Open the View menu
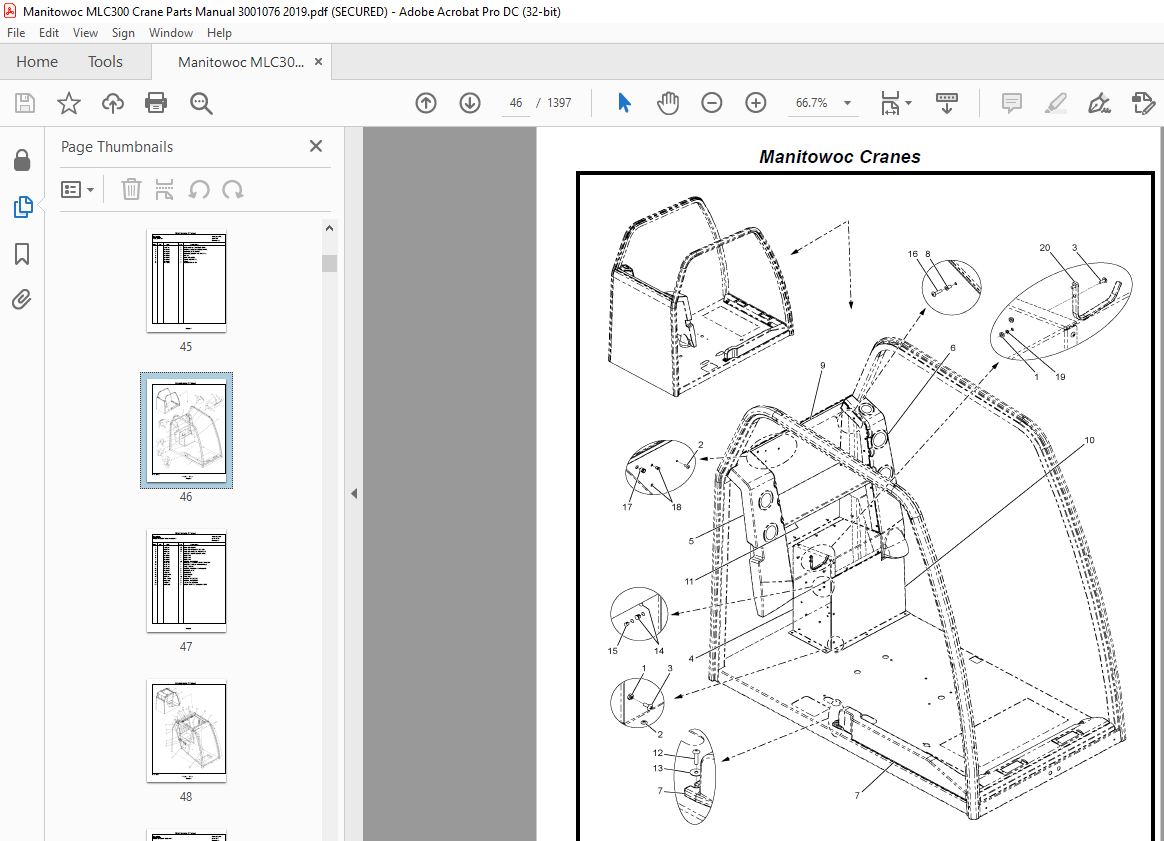 85,33
